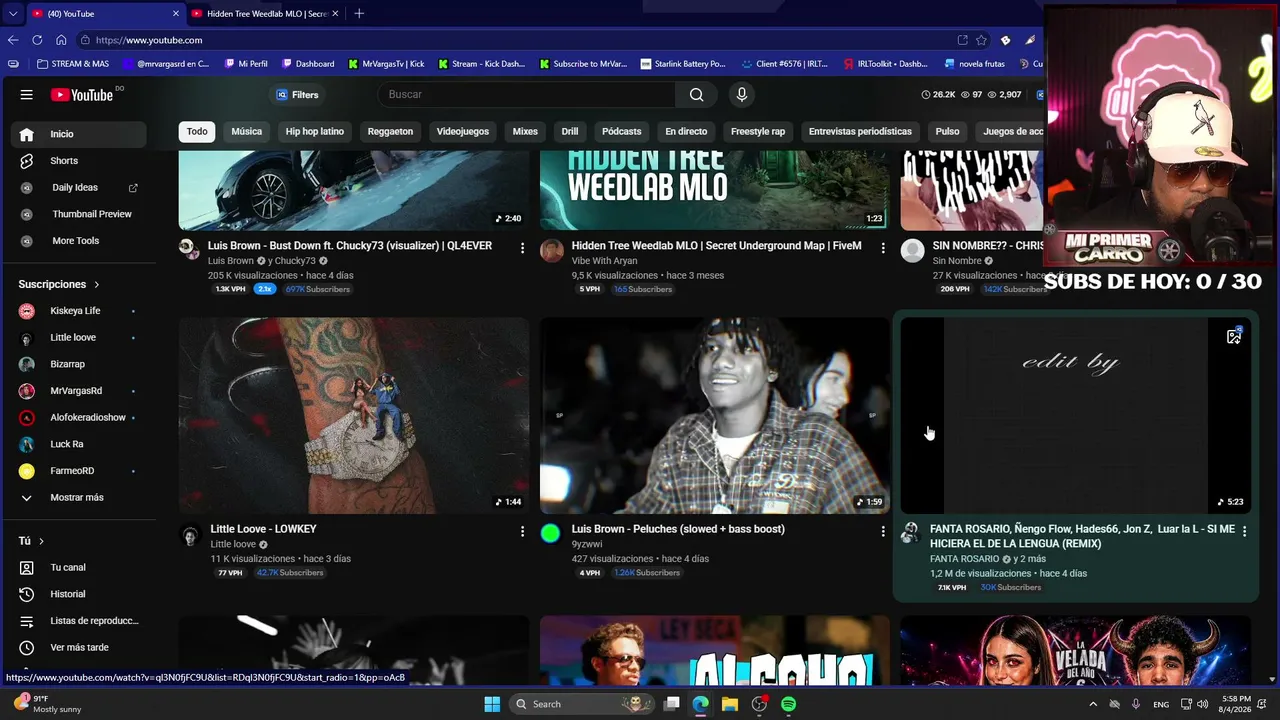This screenshot has height=720, width=1280.
Task: Select the Hip hop latino chip
Action: pos(315,132)
